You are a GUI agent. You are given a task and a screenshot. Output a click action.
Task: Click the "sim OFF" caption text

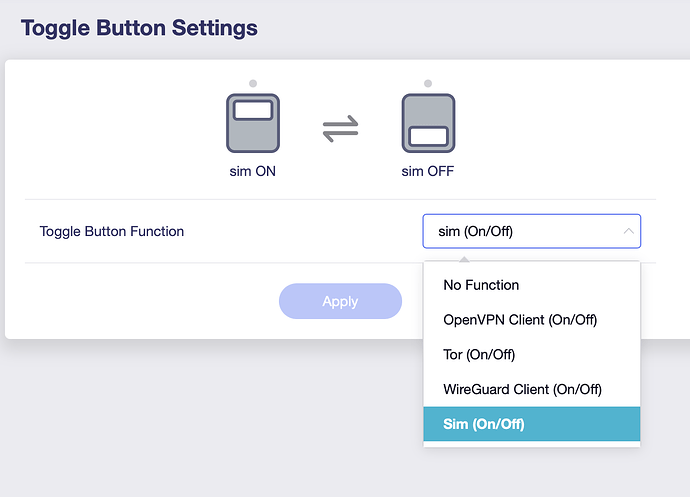pyautogui.click(x=428, y=171)
